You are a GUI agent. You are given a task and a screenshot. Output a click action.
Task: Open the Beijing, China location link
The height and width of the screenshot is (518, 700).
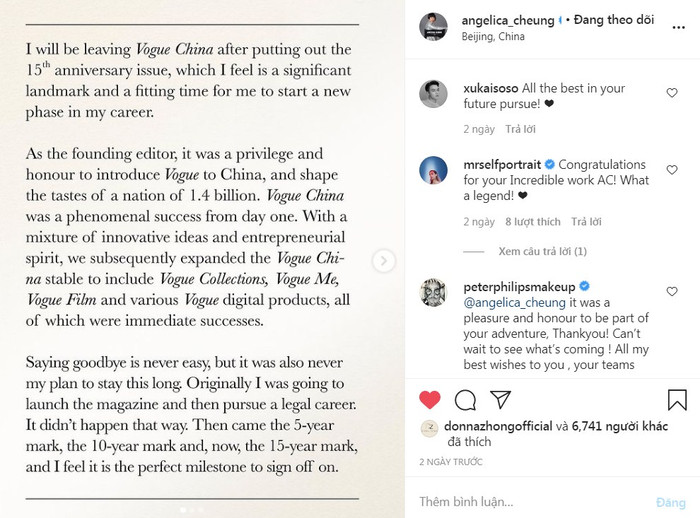tap(494, 36)
